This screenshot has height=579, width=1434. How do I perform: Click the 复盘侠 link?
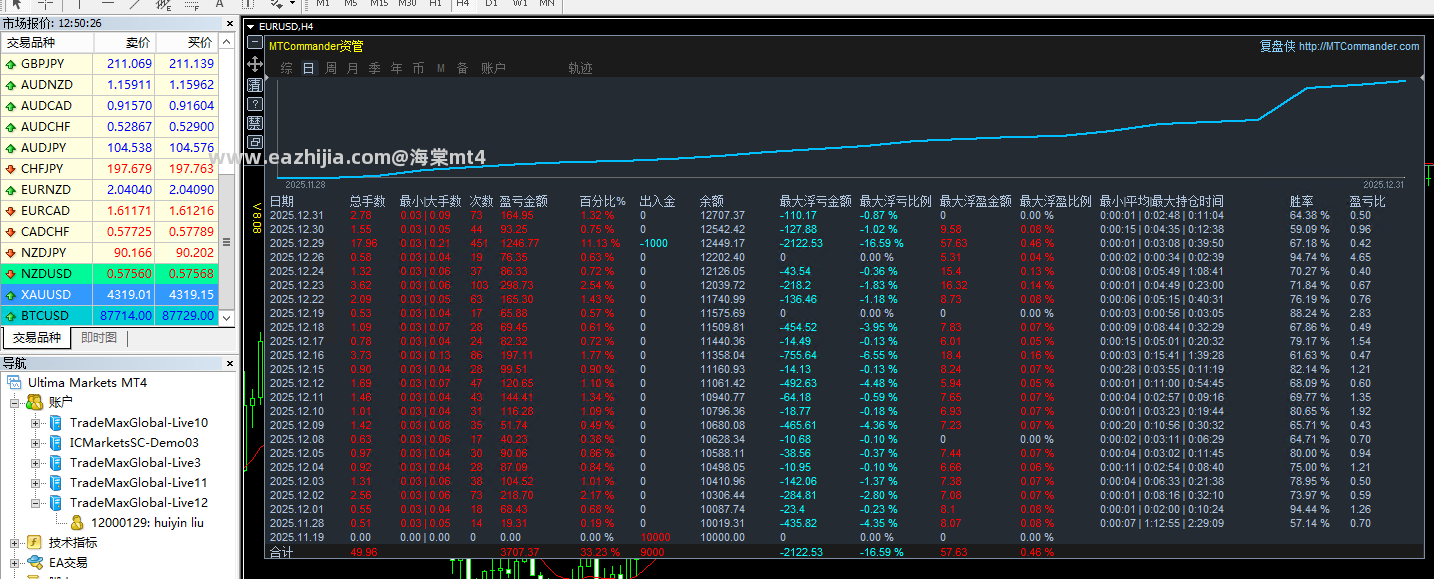click(x=1277, y=46)
